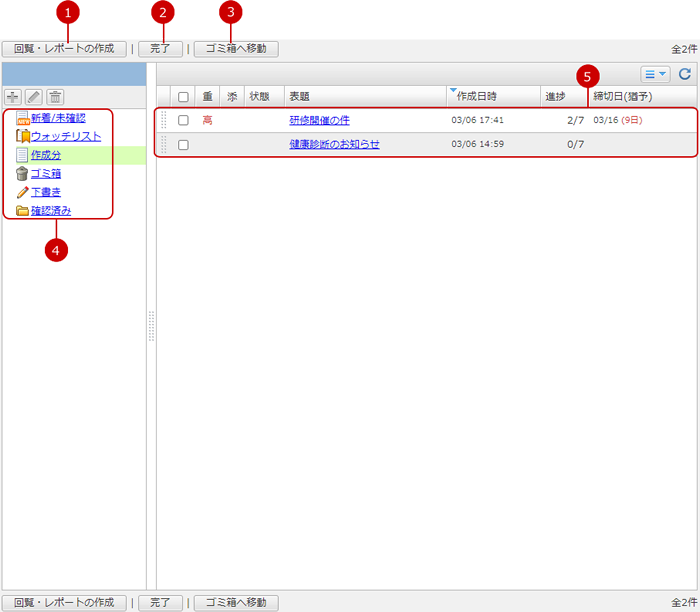Sort by 締切日(猶予) column header
Screen dimensions: 700x612
[625, 97]
